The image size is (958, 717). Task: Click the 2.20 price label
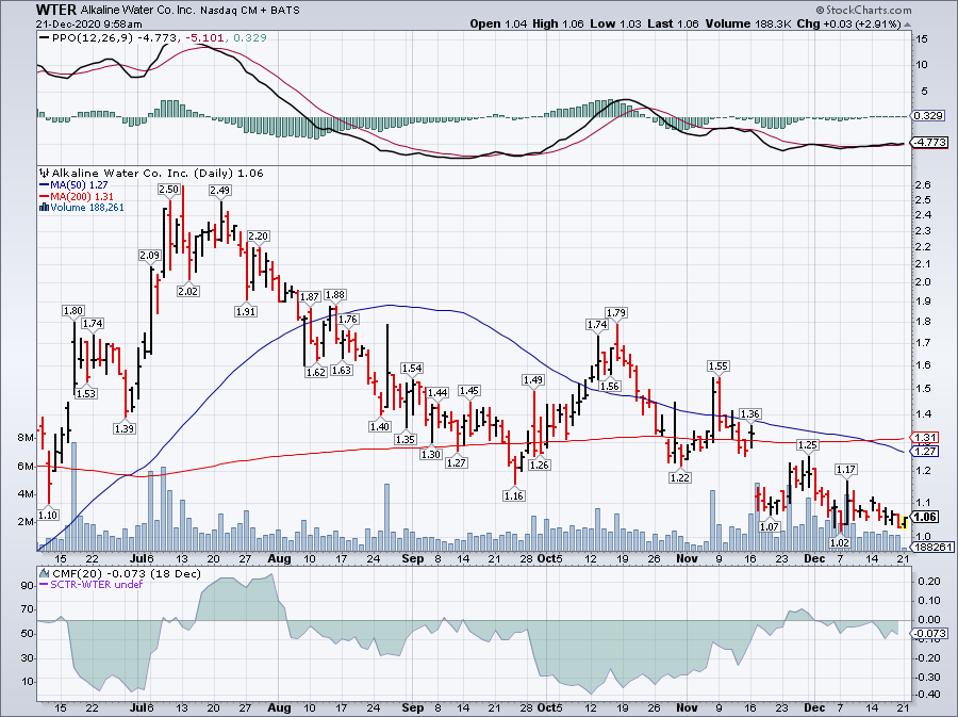tap(258, 236)
